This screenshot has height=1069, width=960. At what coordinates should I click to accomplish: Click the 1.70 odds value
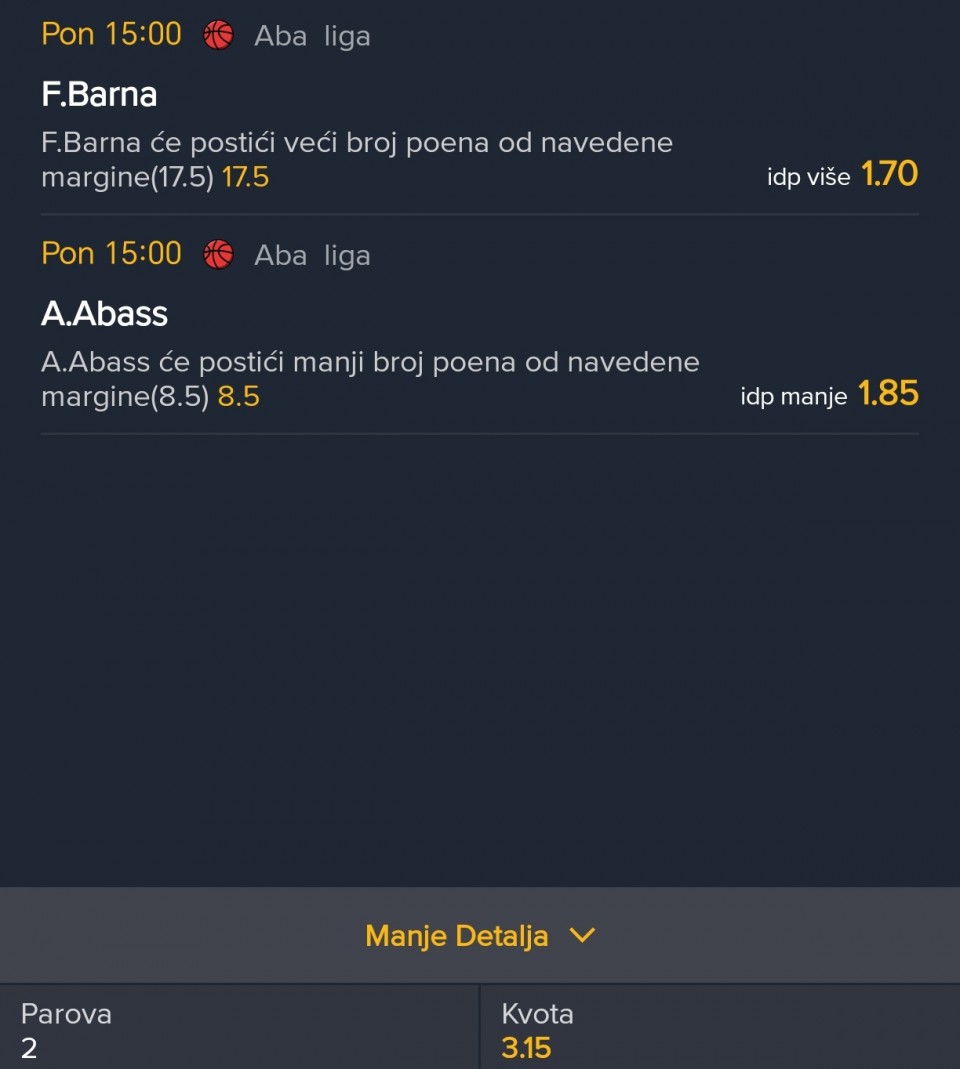(x=889, y=175)
